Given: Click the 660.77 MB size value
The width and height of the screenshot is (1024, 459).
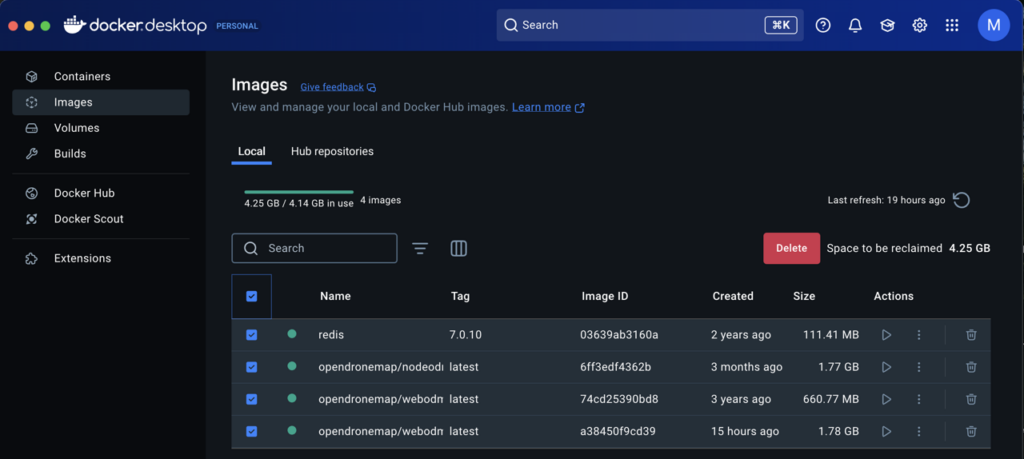Looking at the screenshot, I should coord(830,399).
